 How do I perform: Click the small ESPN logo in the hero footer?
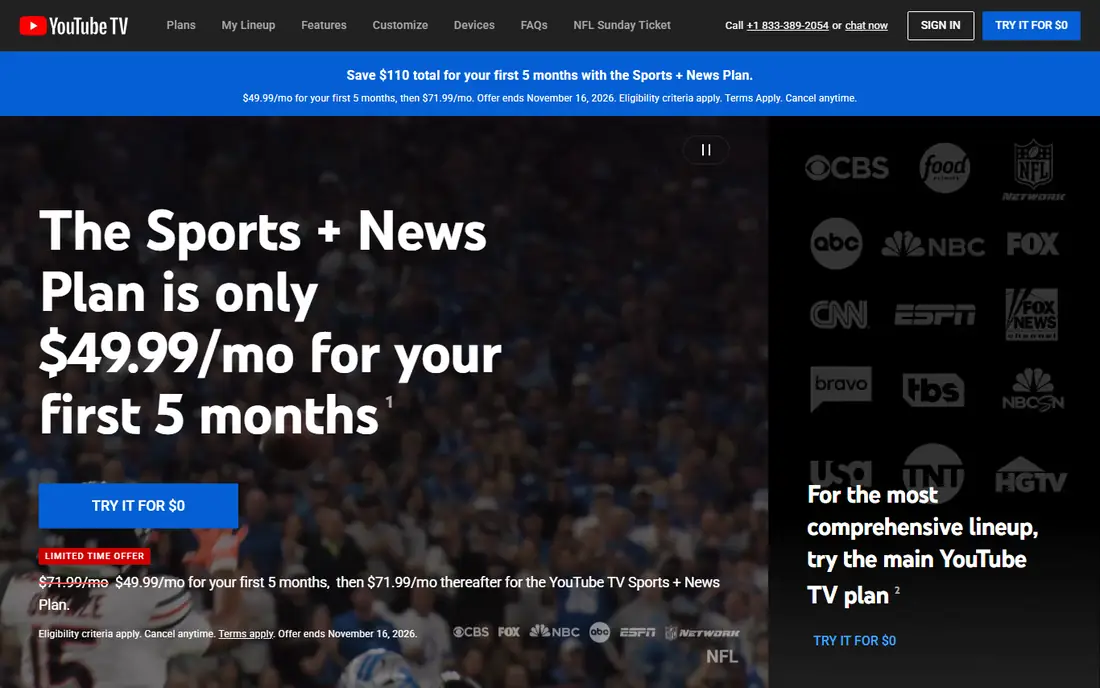click(x=637, y=632)
